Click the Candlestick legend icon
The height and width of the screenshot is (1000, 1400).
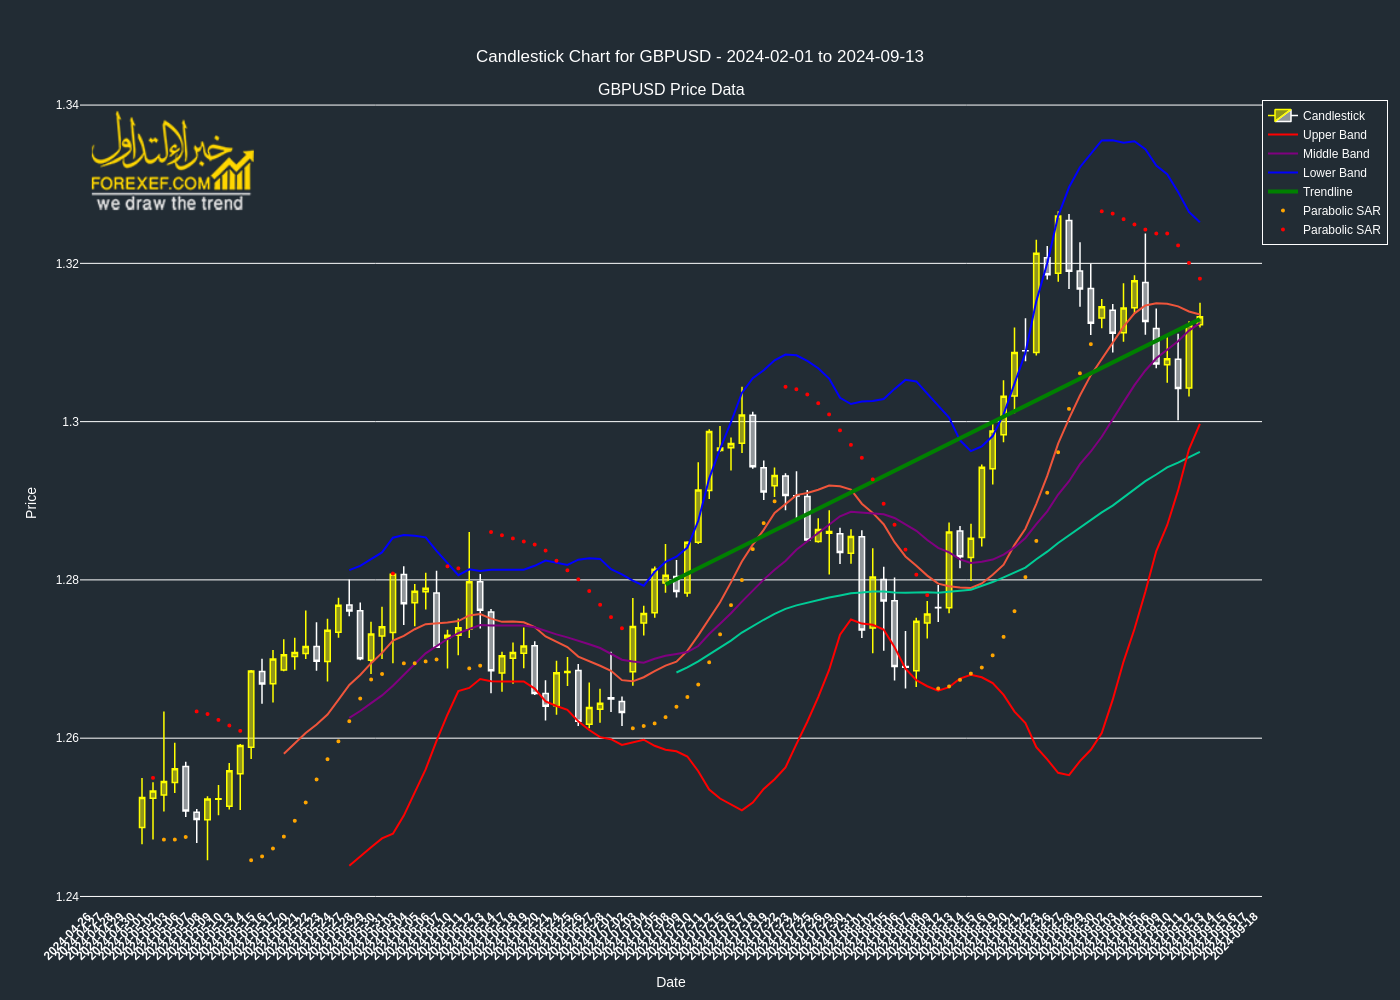(x=1282, y=116)
